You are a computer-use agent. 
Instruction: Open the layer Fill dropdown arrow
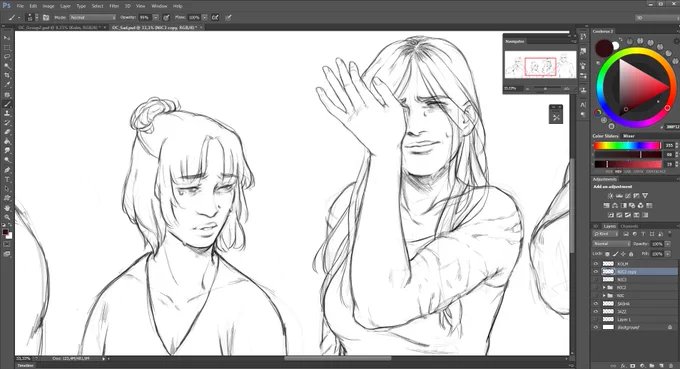pos(668,254)
